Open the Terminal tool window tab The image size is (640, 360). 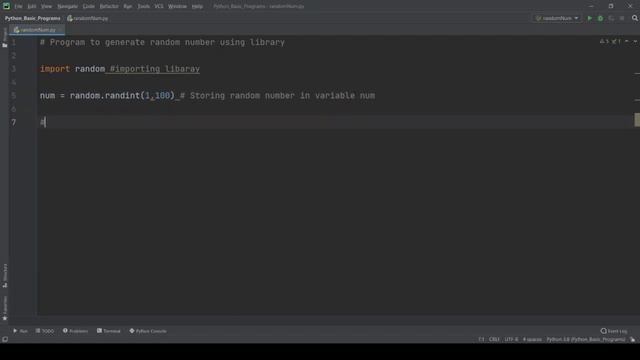tap(109, 331)
